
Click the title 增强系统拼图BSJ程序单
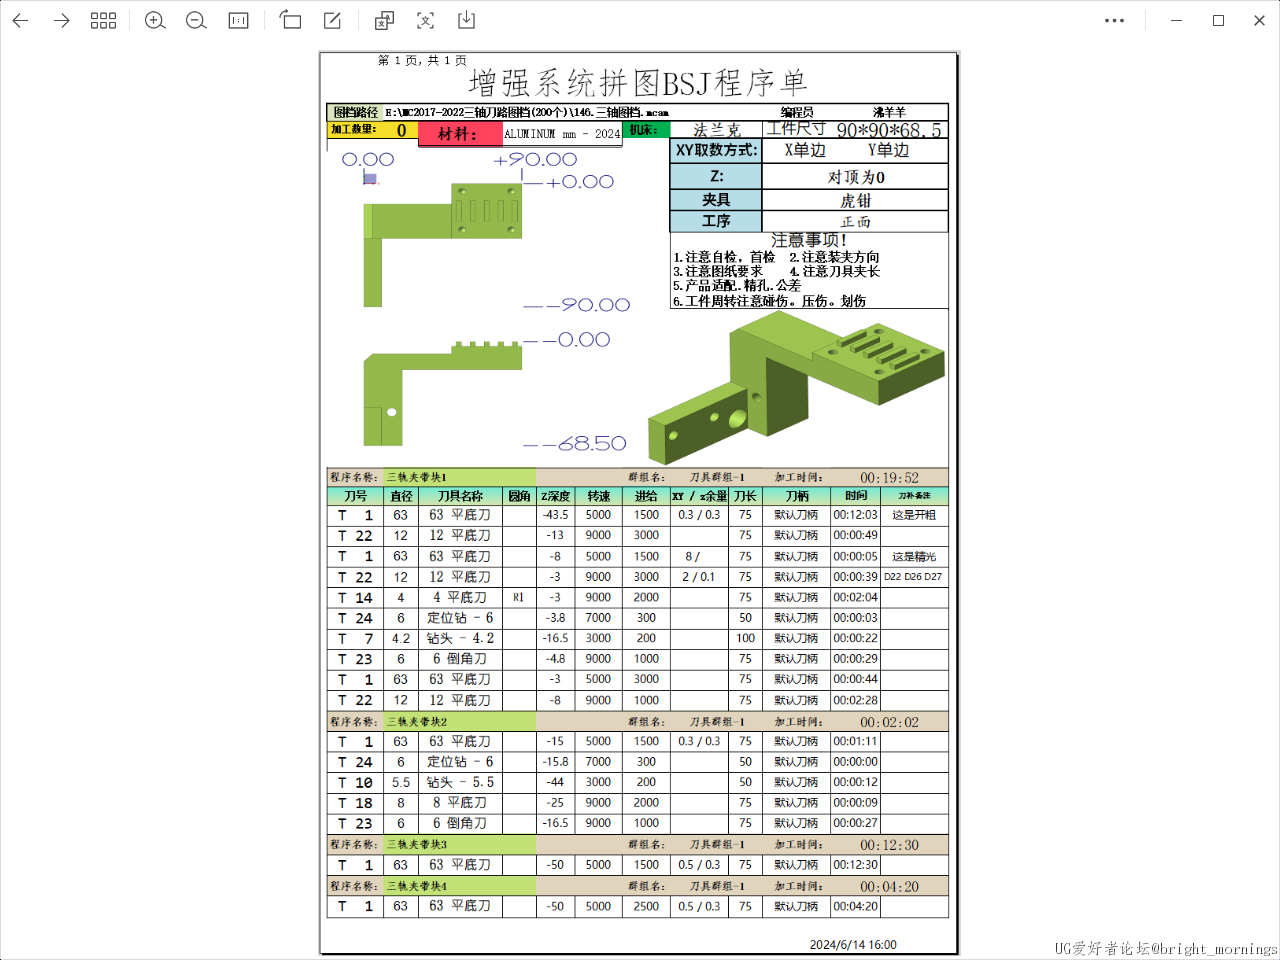[x=638, y=82]
